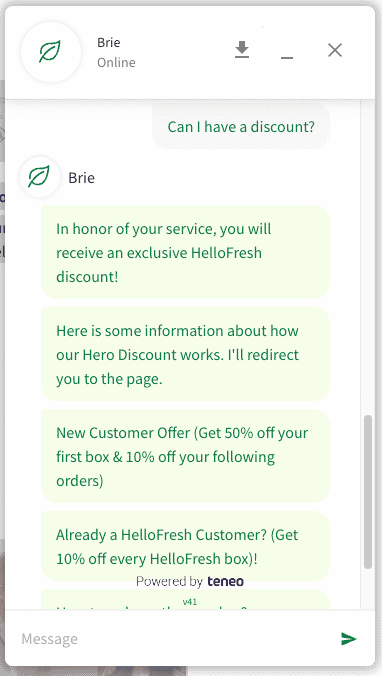
Task: Click the leaf avatar in the header
Action: tap(50, 52)
